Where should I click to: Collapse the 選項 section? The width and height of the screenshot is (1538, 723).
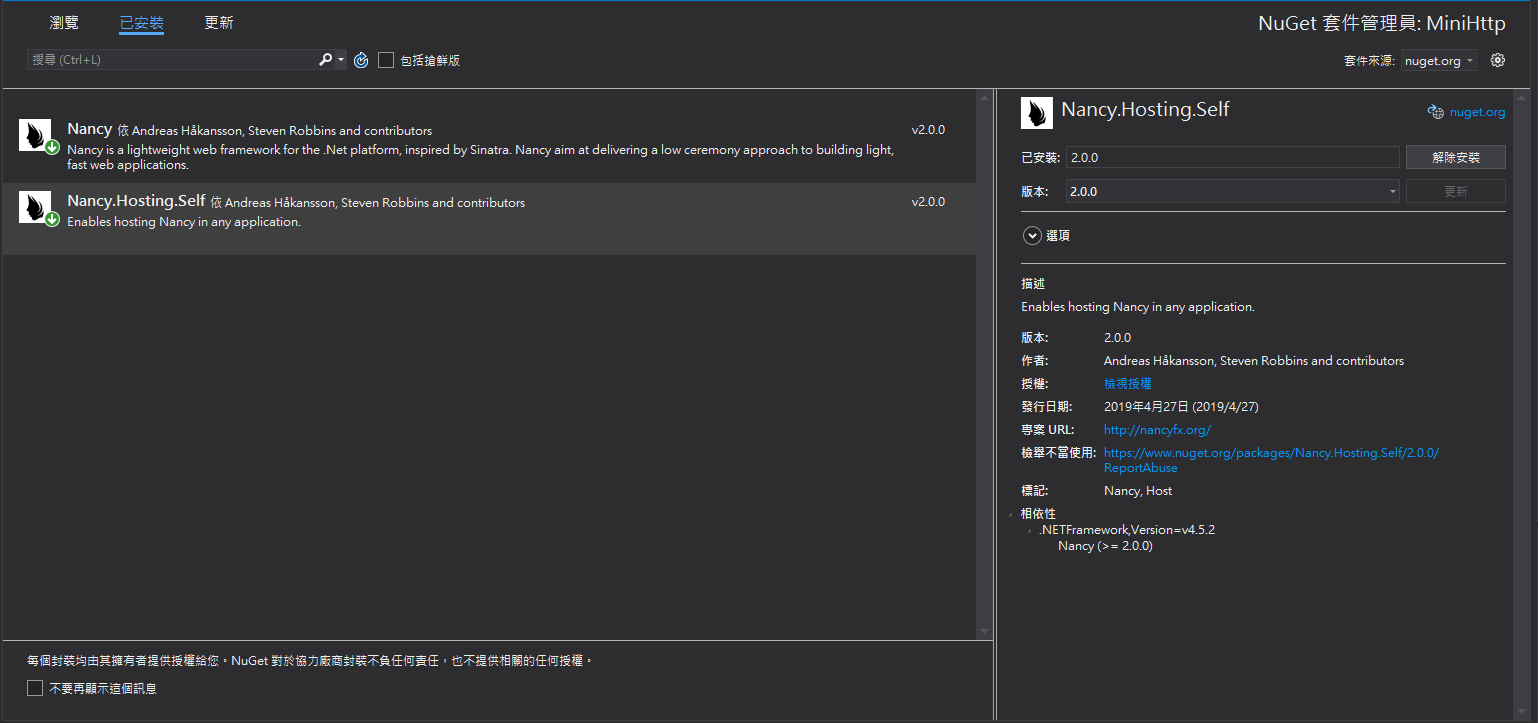pos(1032,235)
